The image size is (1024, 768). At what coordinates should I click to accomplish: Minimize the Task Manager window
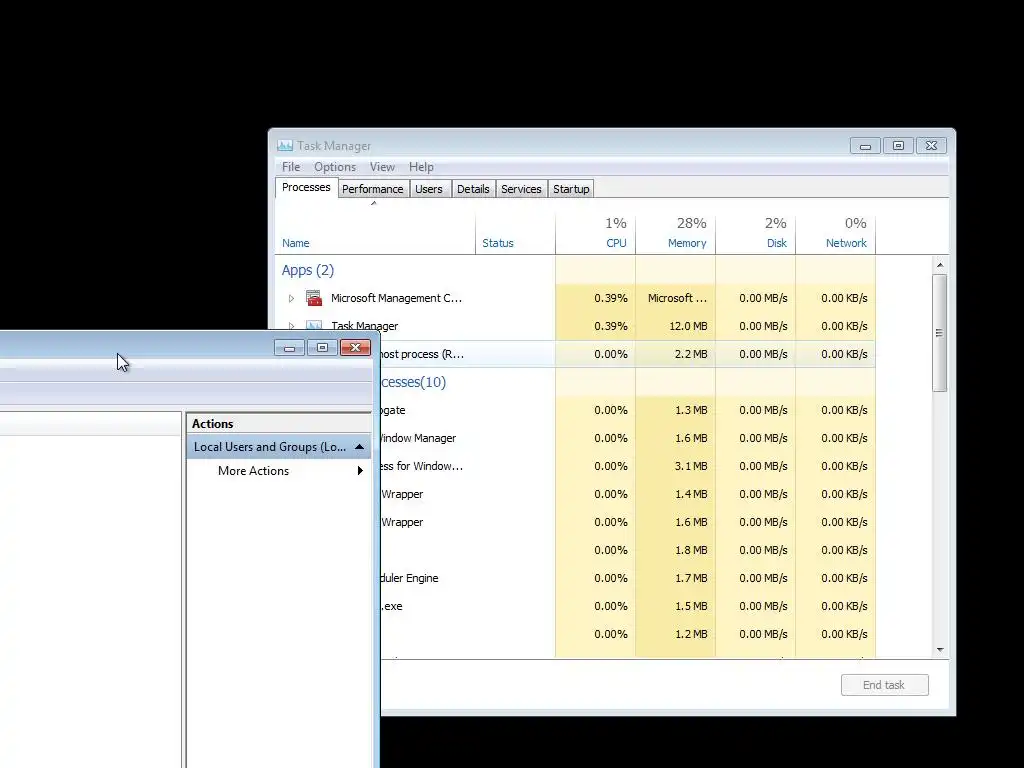(865, 146)
